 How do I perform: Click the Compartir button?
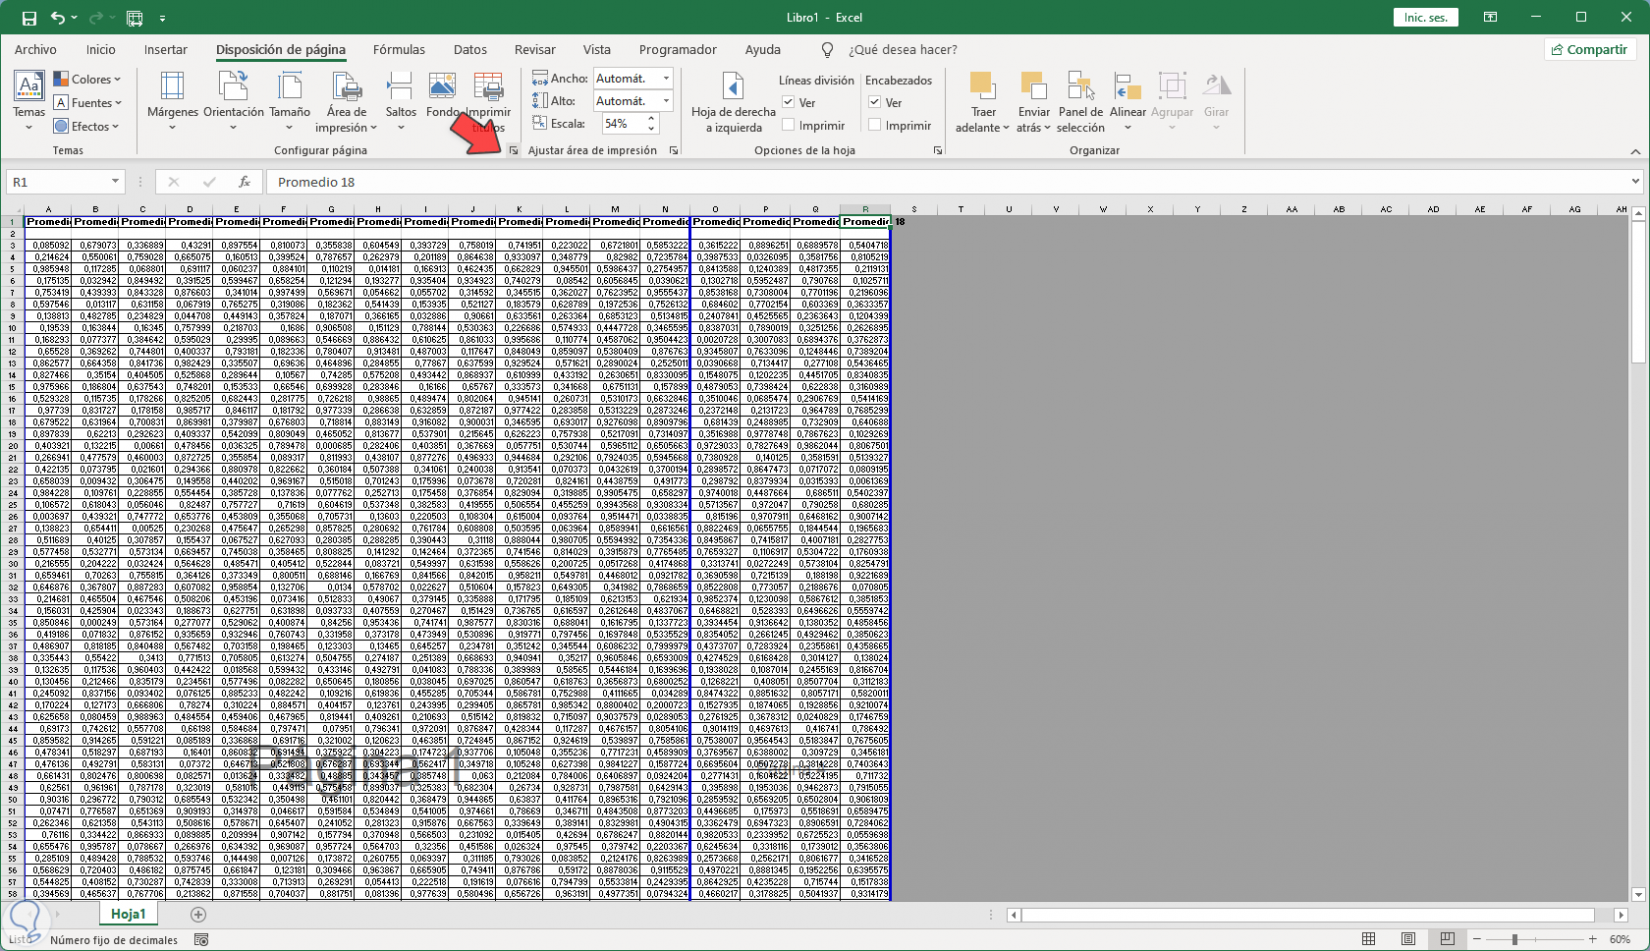(1590, 50)
